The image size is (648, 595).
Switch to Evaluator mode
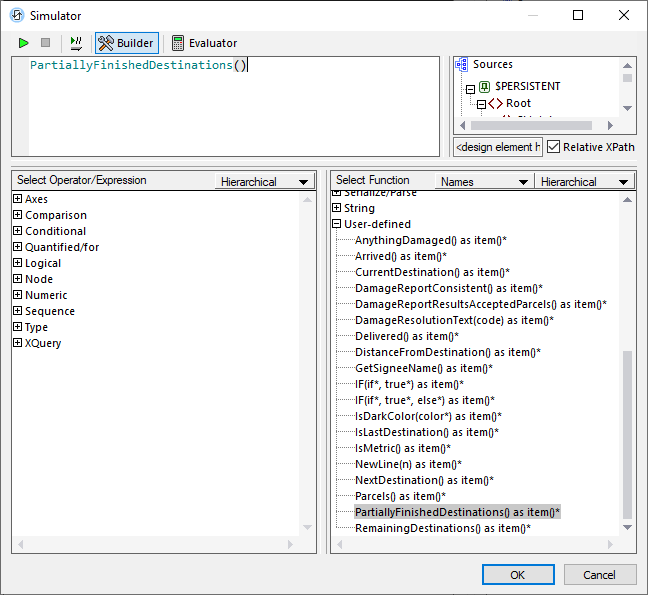pyautogui.click(x=205, y=43)
